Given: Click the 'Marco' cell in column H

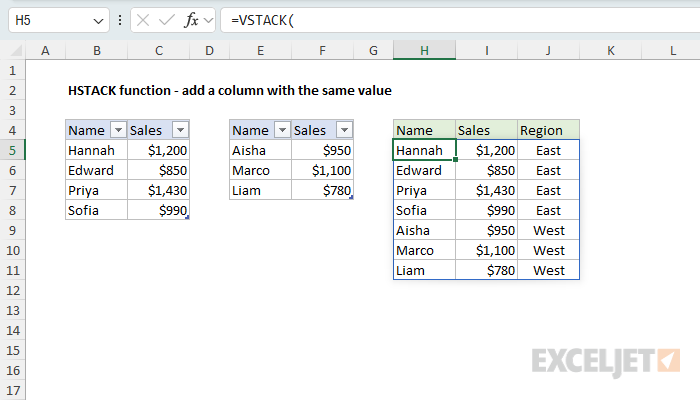Looking at the screenshot, I should click(x=424, y=250).
